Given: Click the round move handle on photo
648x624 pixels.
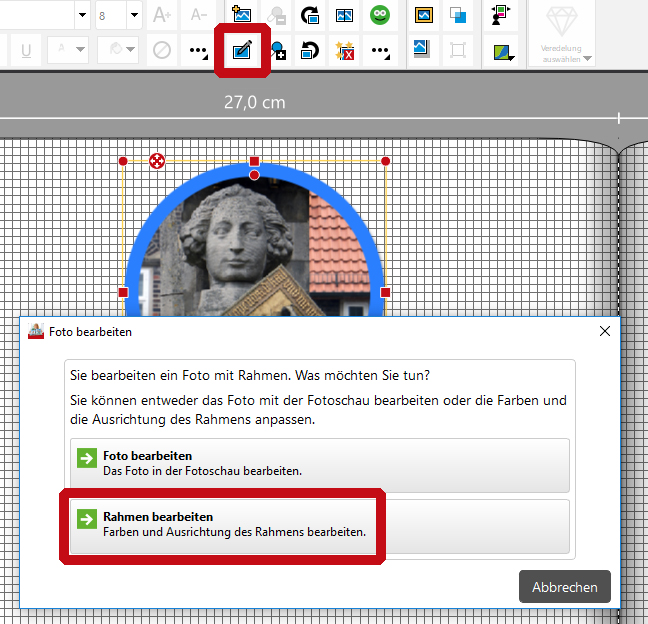Looking at the screenshot, I should coord(157,161).
